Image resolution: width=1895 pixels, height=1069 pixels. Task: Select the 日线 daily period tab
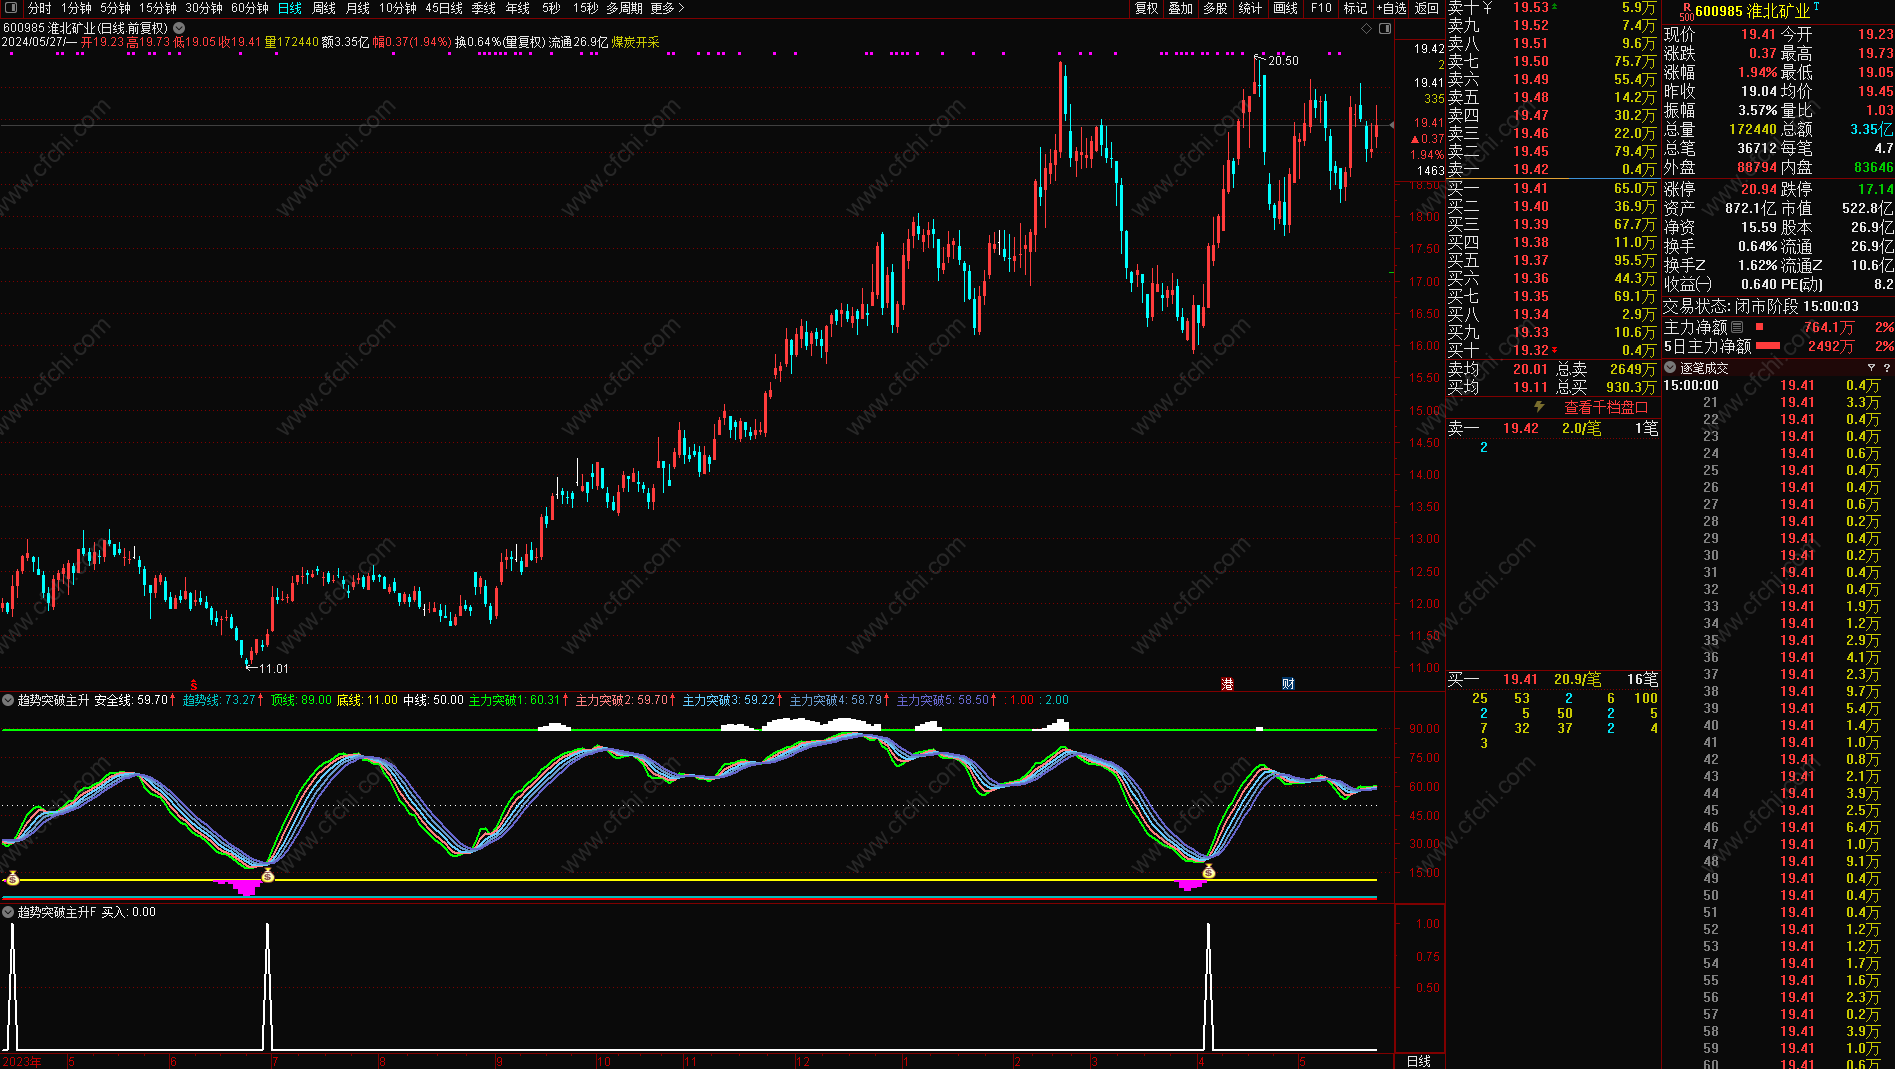pos(290,8)
